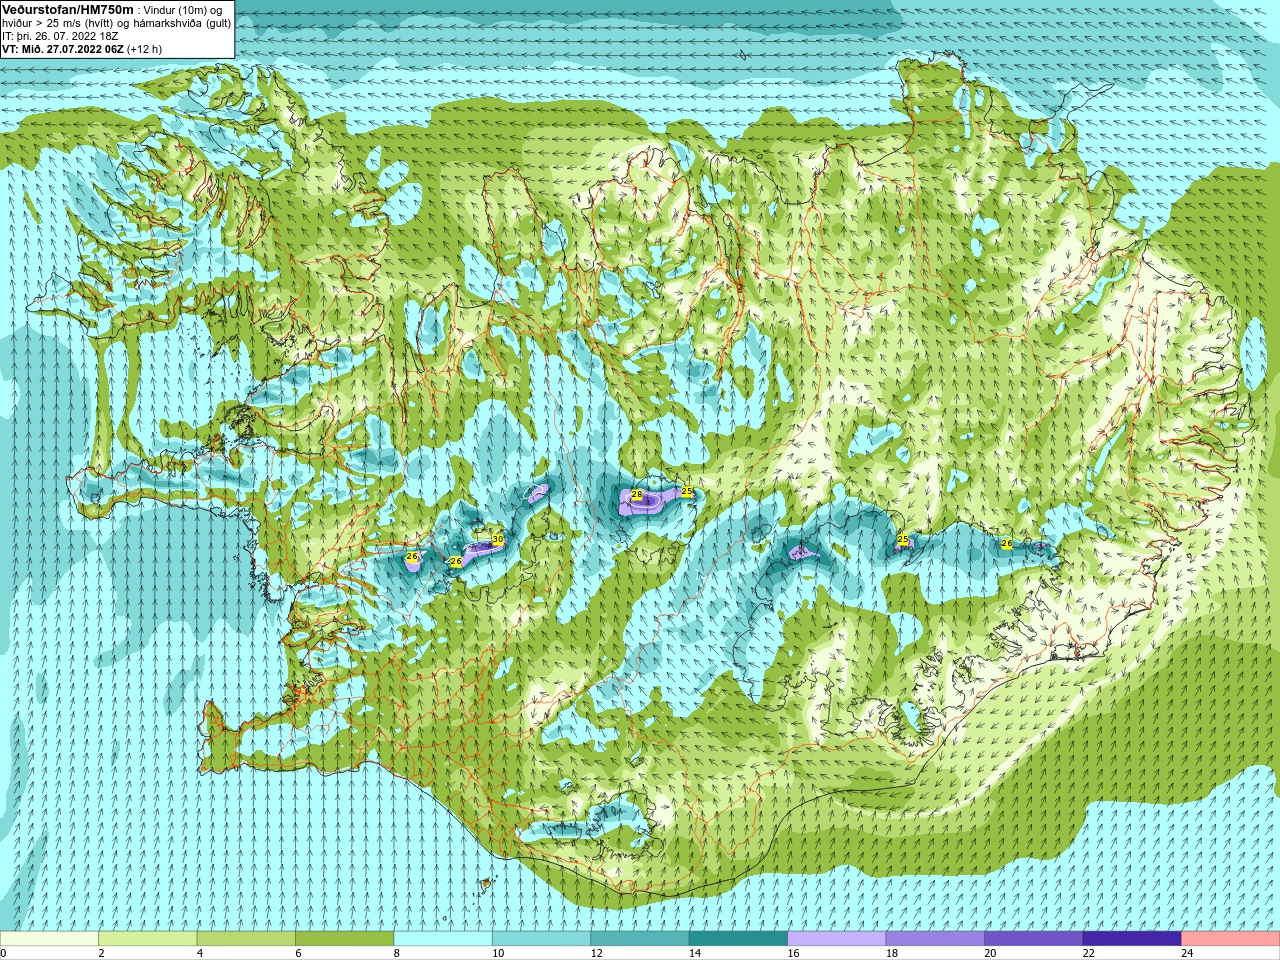Click the light yellow-green 2–4 legend swatch

click(x=148, y=939)
